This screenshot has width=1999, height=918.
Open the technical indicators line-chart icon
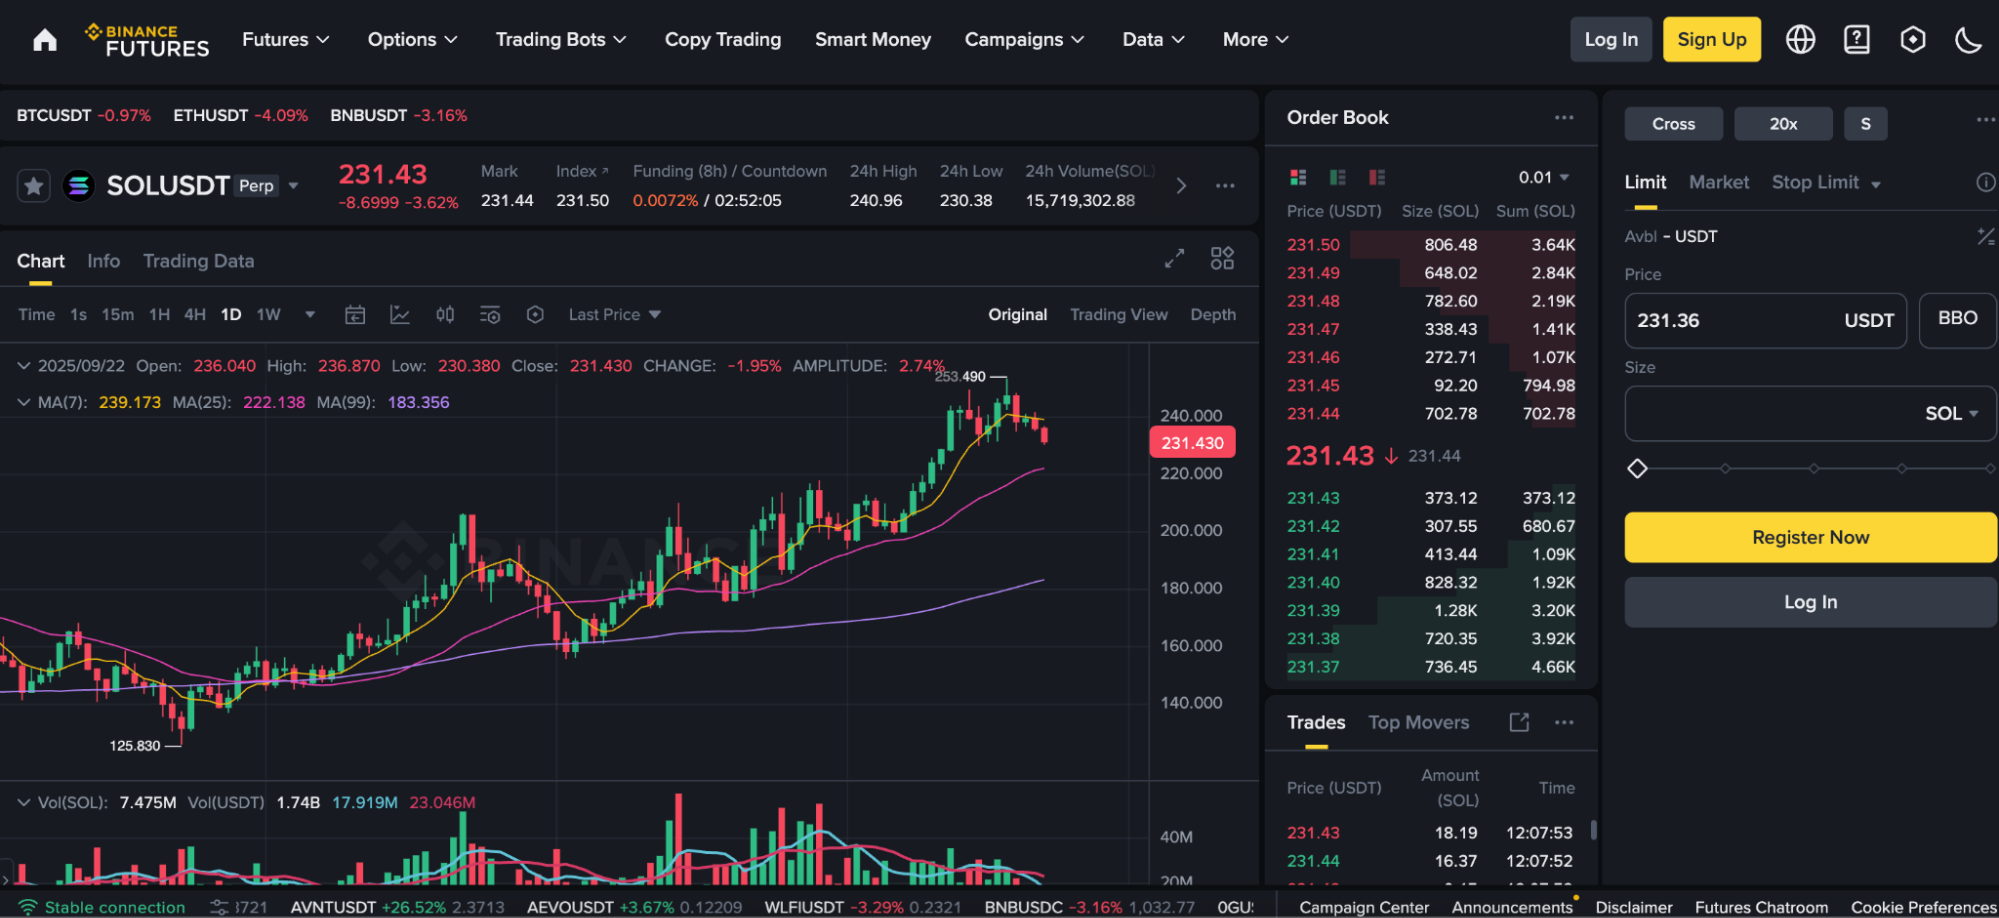(400, 315)
